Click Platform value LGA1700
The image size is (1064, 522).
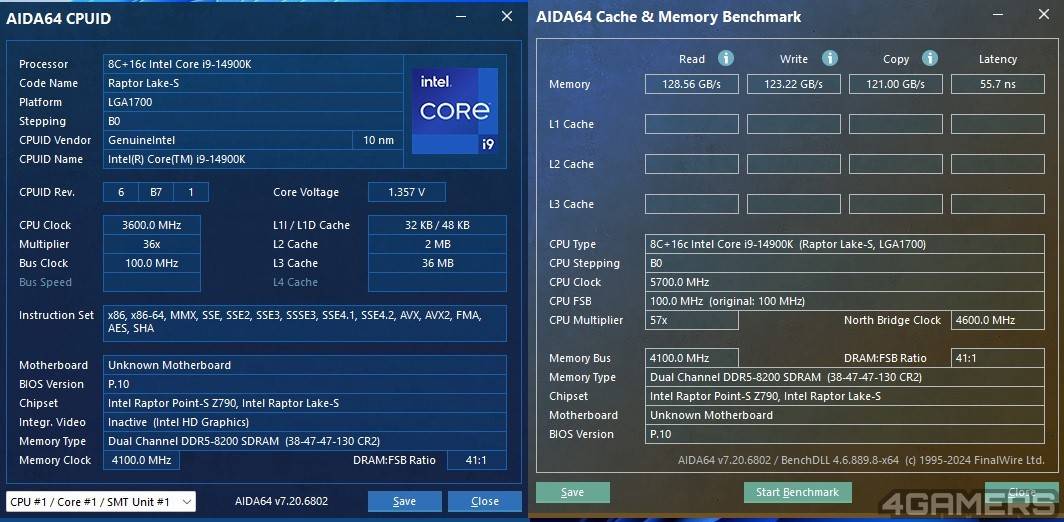tap(253, 102)
